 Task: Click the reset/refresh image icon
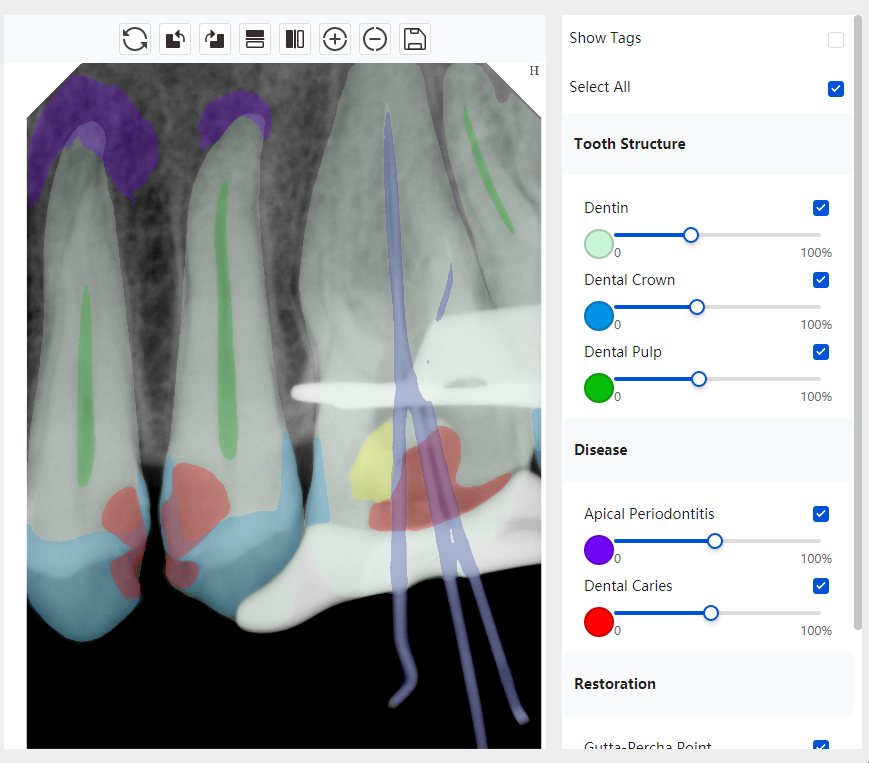pyautogui.click(x=135, y=39)
